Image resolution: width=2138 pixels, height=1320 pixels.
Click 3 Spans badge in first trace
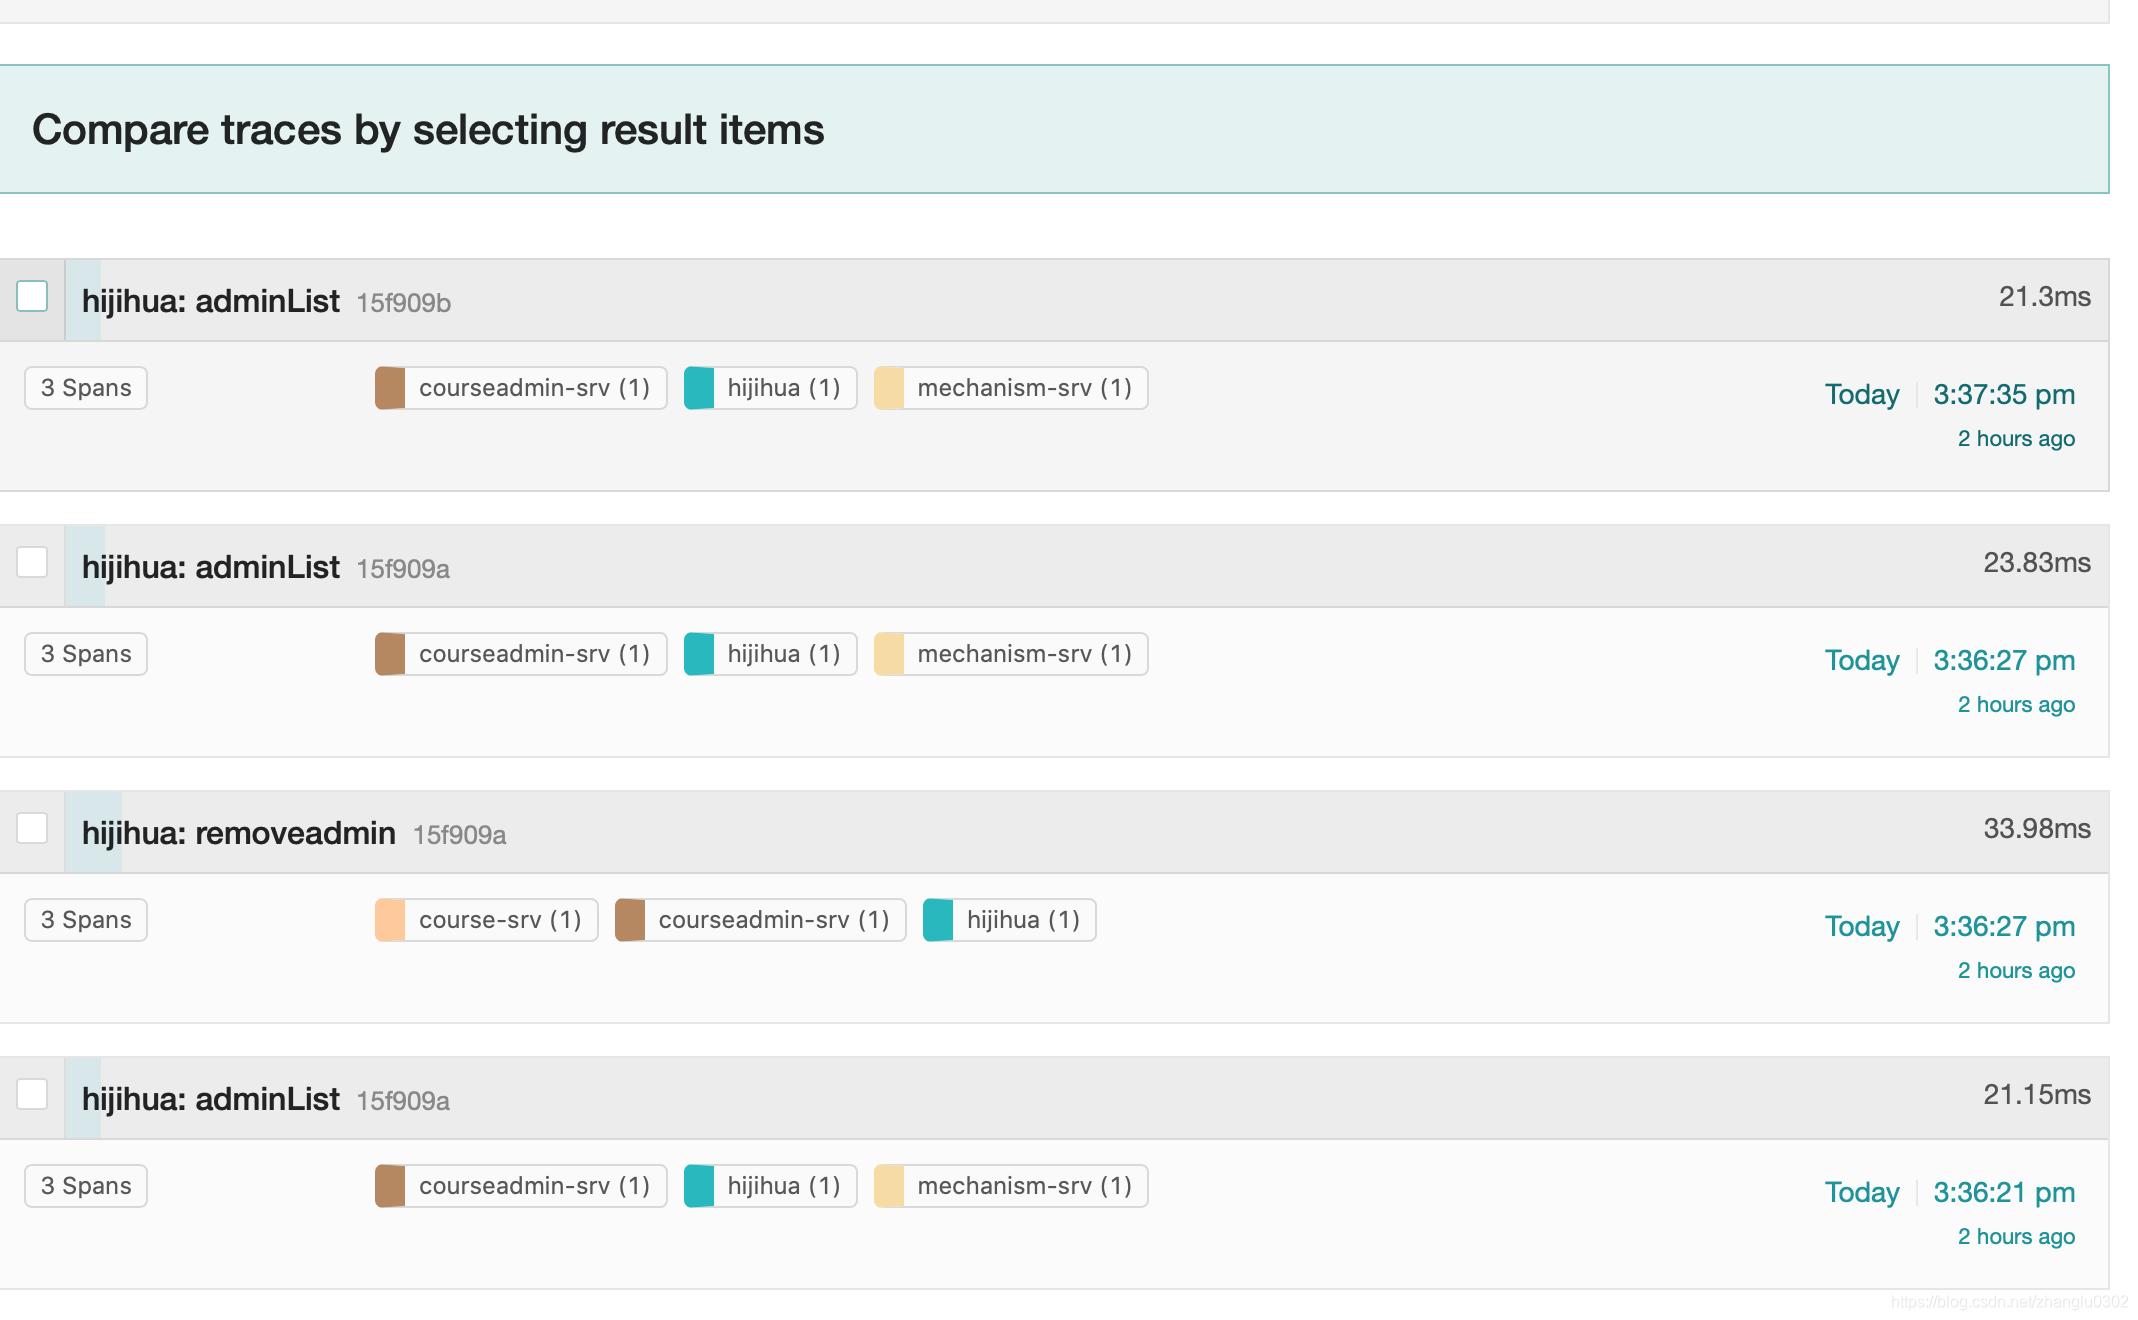coord(86,388)
